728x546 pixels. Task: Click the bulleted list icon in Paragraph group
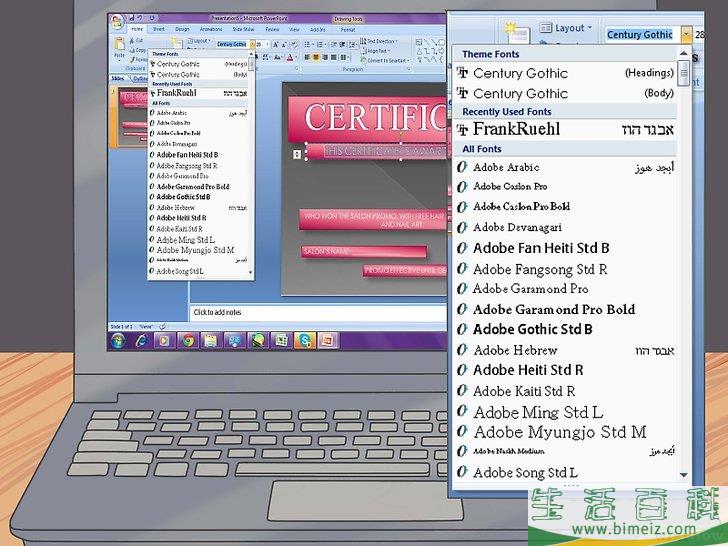point(308,45)
